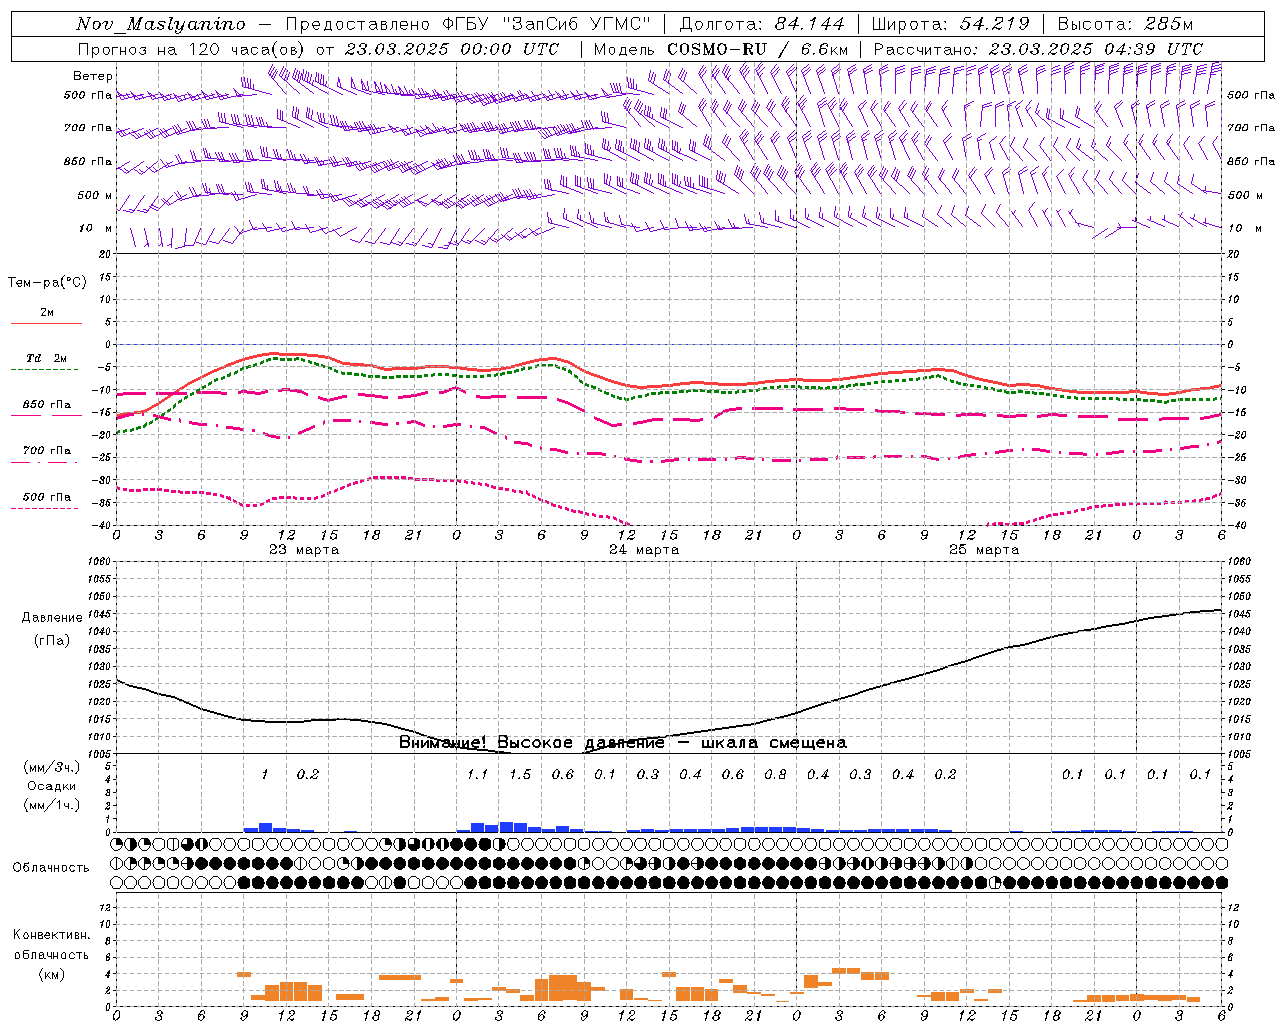Click the 10 м wind level label at left

tap(95, 228)
